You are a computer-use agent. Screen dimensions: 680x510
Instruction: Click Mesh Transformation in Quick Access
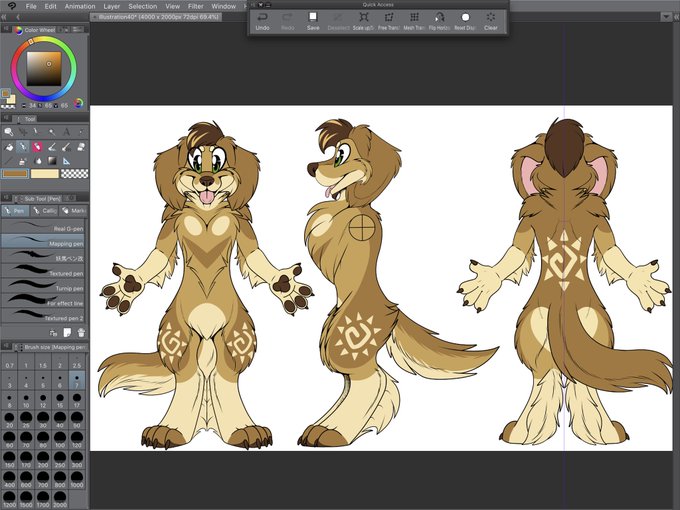point(414,21)
